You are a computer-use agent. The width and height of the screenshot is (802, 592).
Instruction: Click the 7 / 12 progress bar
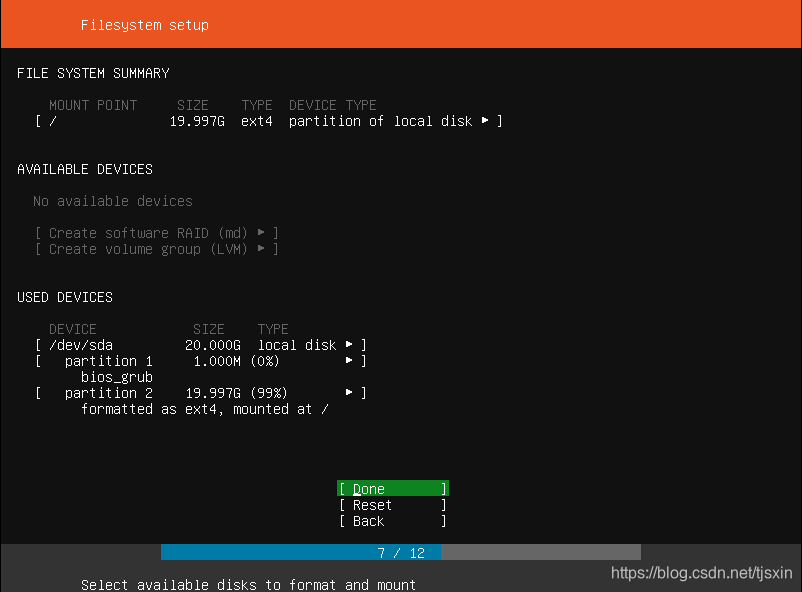click(x=400, y=552)
